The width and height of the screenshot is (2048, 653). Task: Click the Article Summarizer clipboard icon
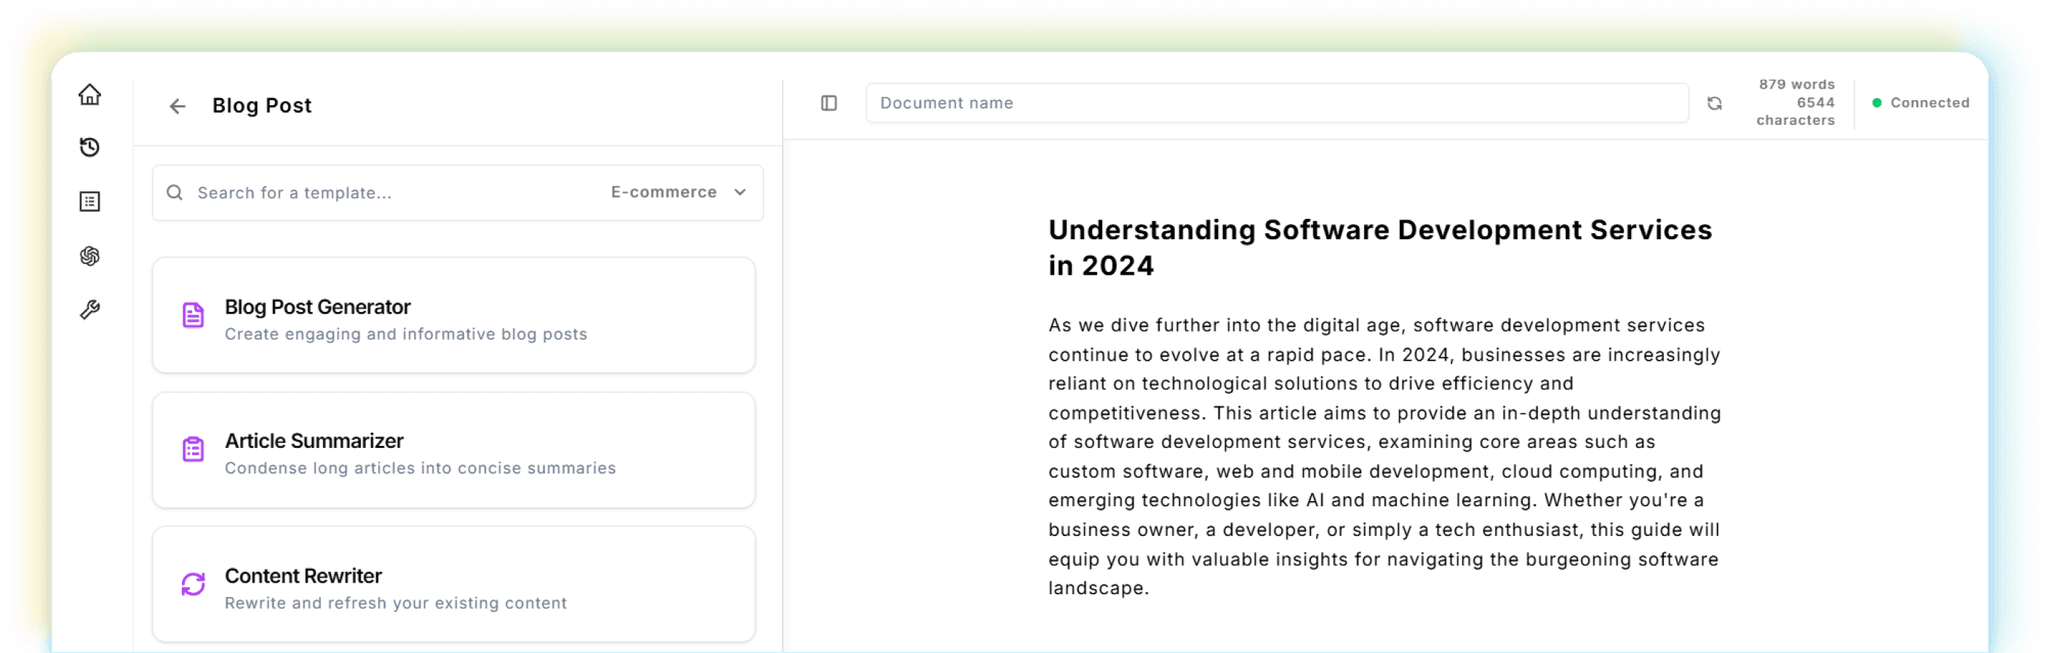193,449
